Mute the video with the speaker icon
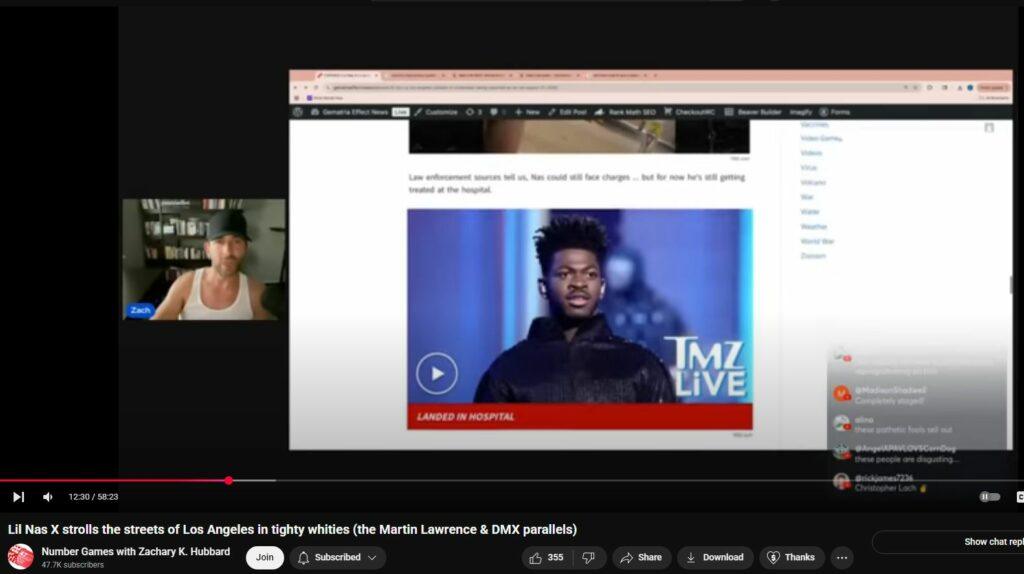Image resolution: width=1024 pixels, height=574 pixels. pyautogui.click(x=48, y=497)
